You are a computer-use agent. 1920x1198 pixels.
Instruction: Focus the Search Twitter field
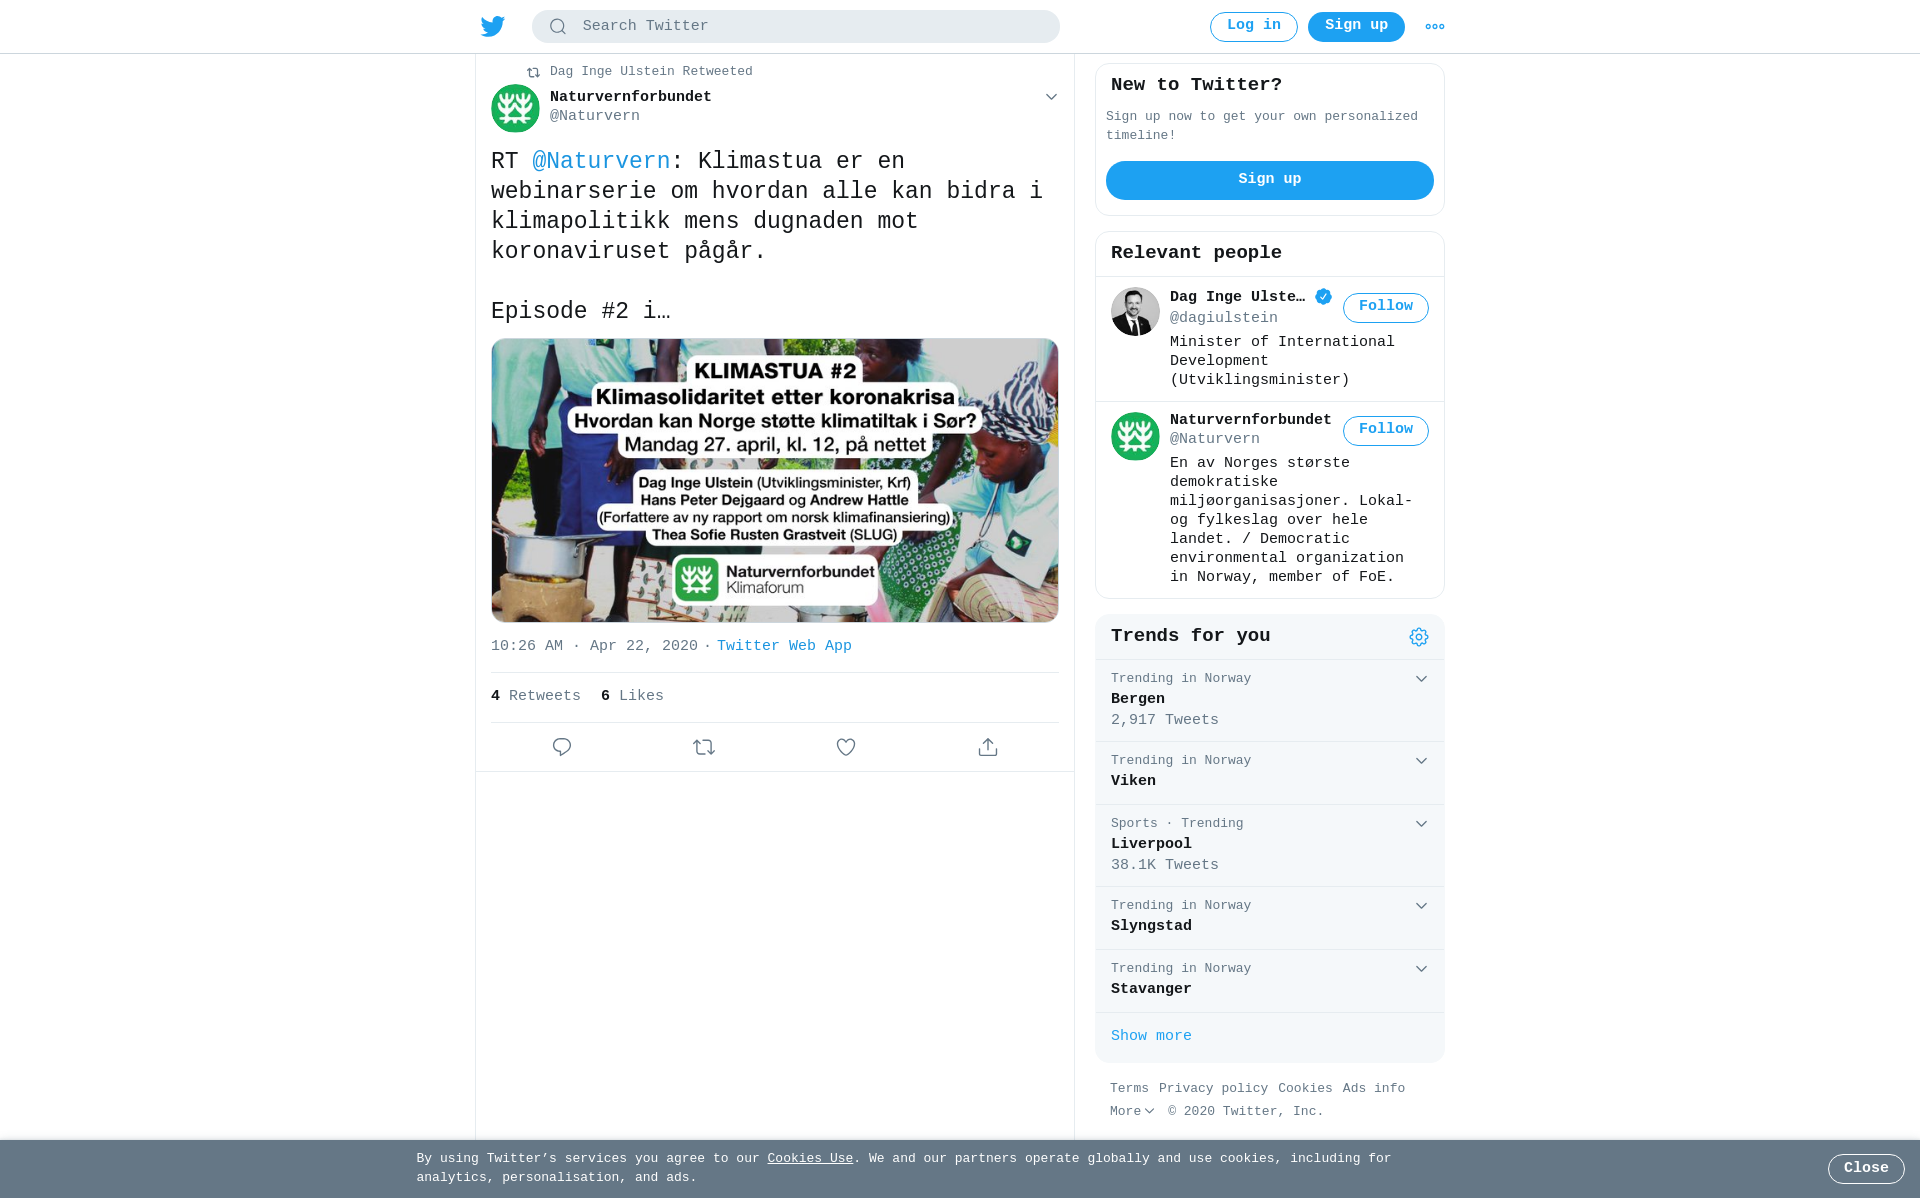796,27
